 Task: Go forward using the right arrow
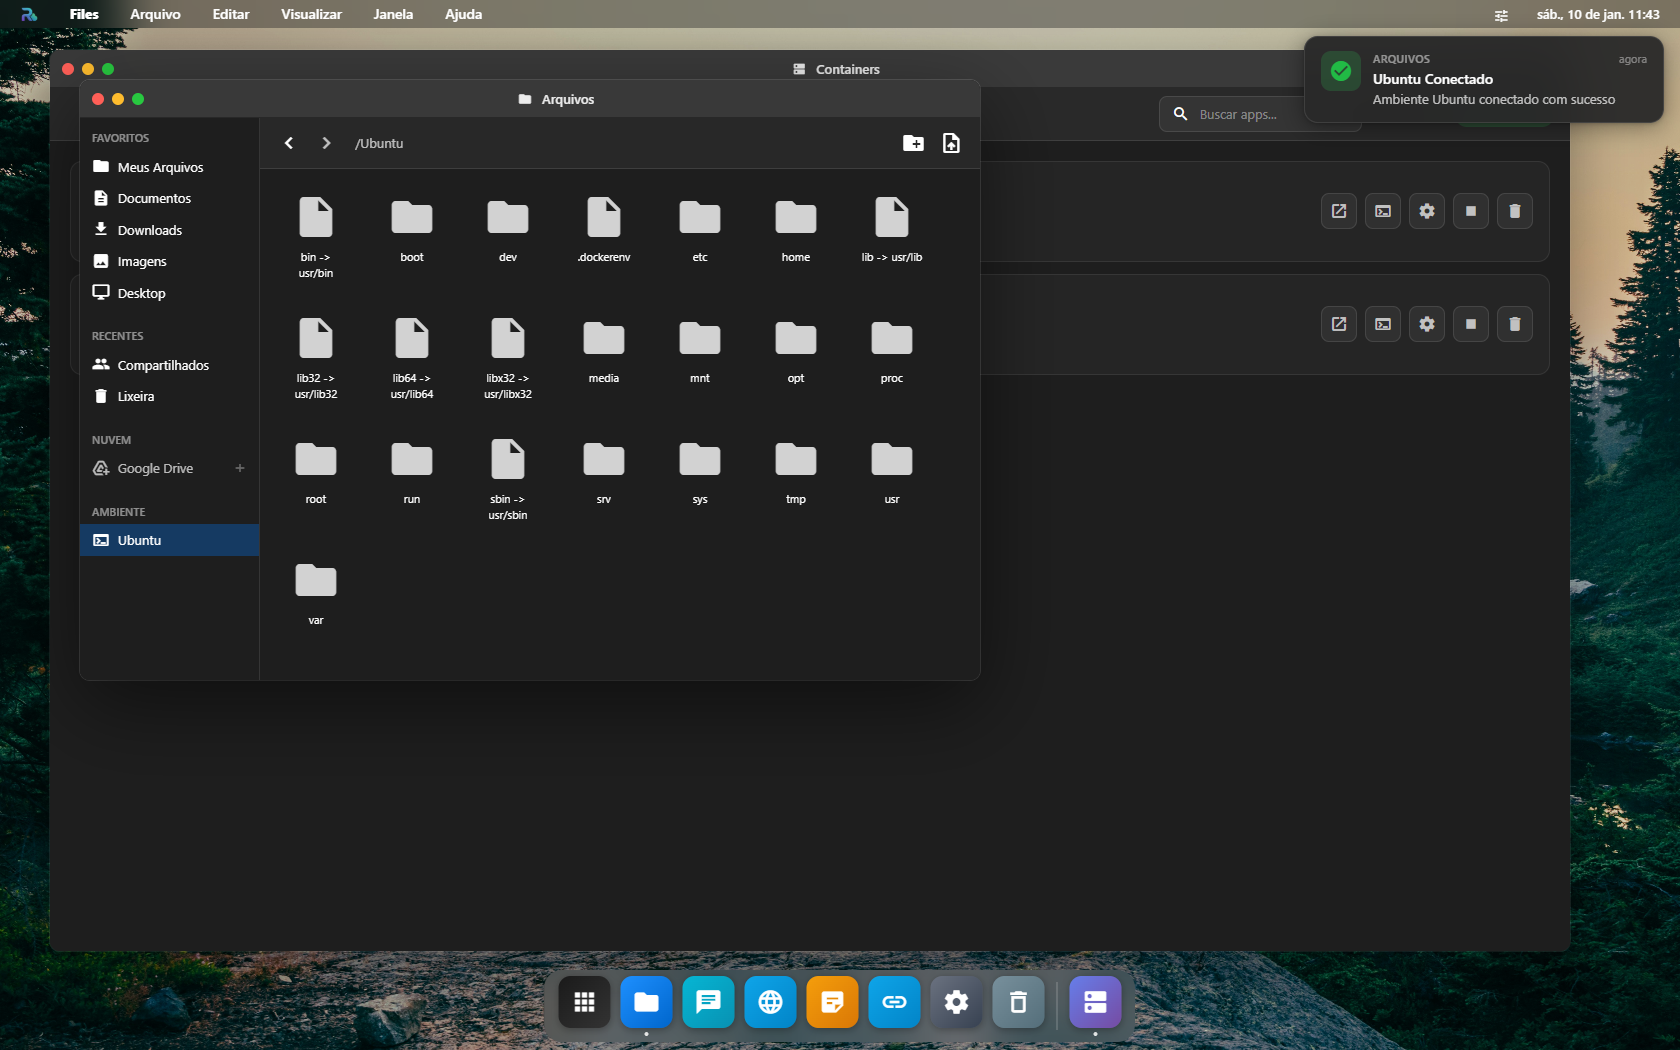point(326,143)
